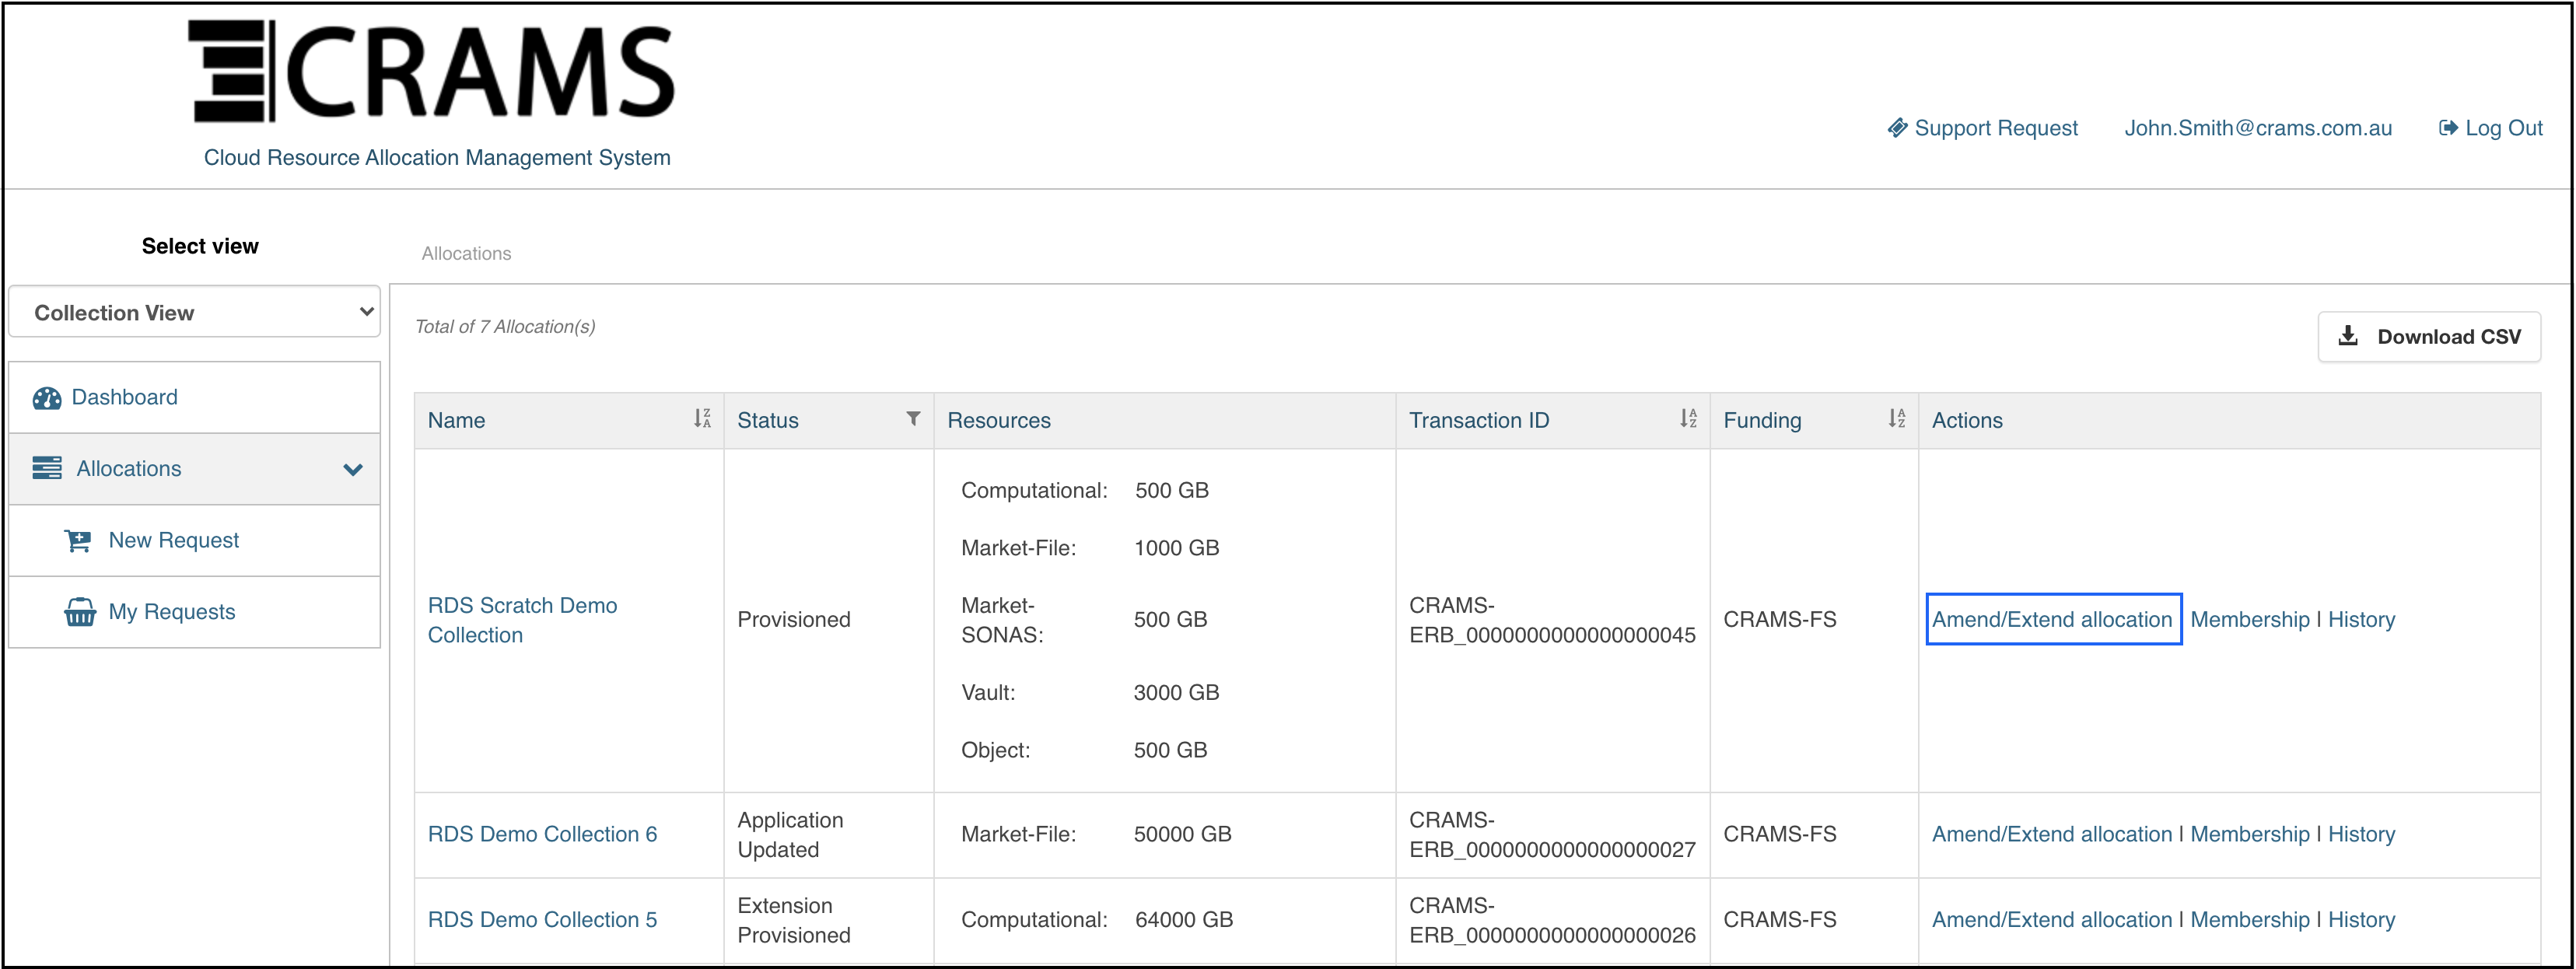
Task: Click the Dashboard gauge icon
Action: pos(47,398)
